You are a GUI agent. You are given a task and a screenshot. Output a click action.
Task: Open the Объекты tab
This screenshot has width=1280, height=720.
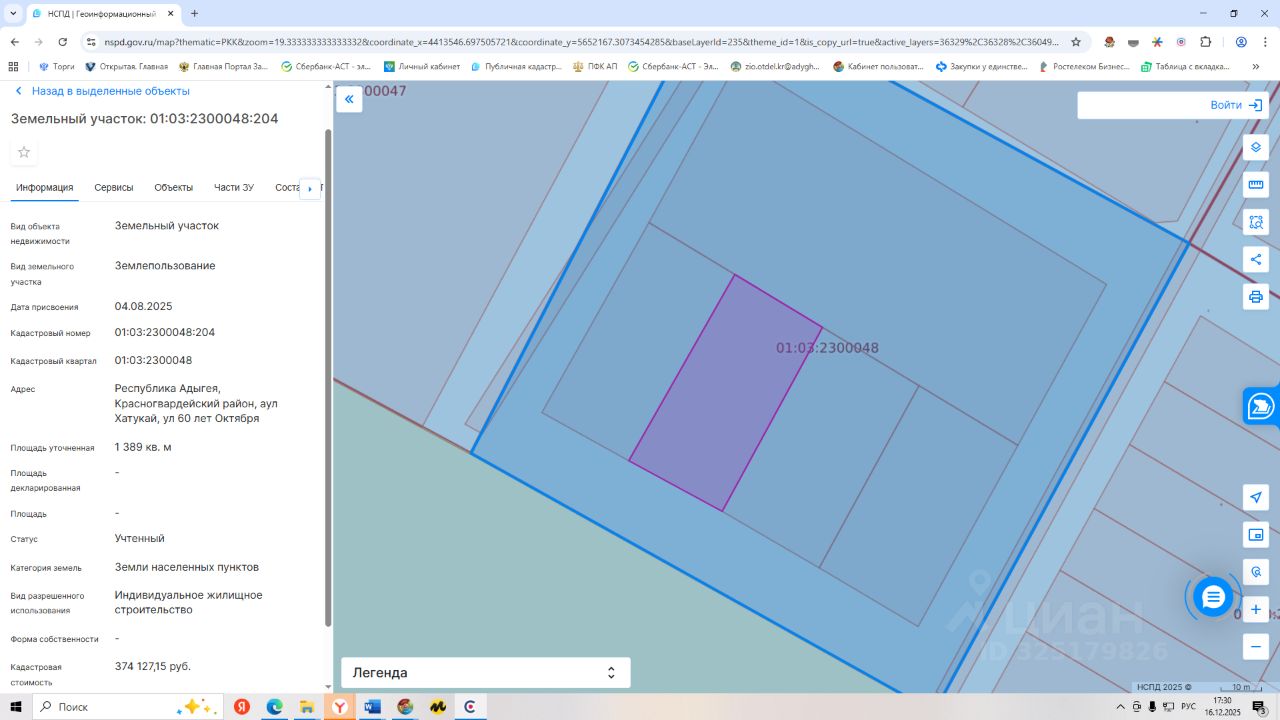click(x=174, y=188)
